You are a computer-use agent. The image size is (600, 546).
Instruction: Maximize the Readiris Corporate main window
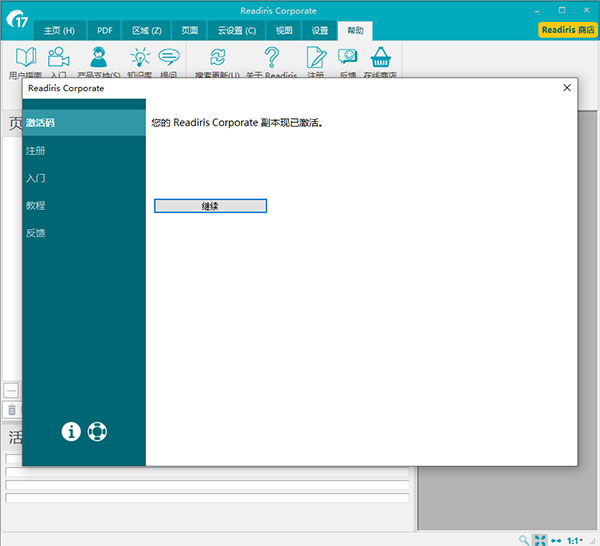[x=562, y=10]
